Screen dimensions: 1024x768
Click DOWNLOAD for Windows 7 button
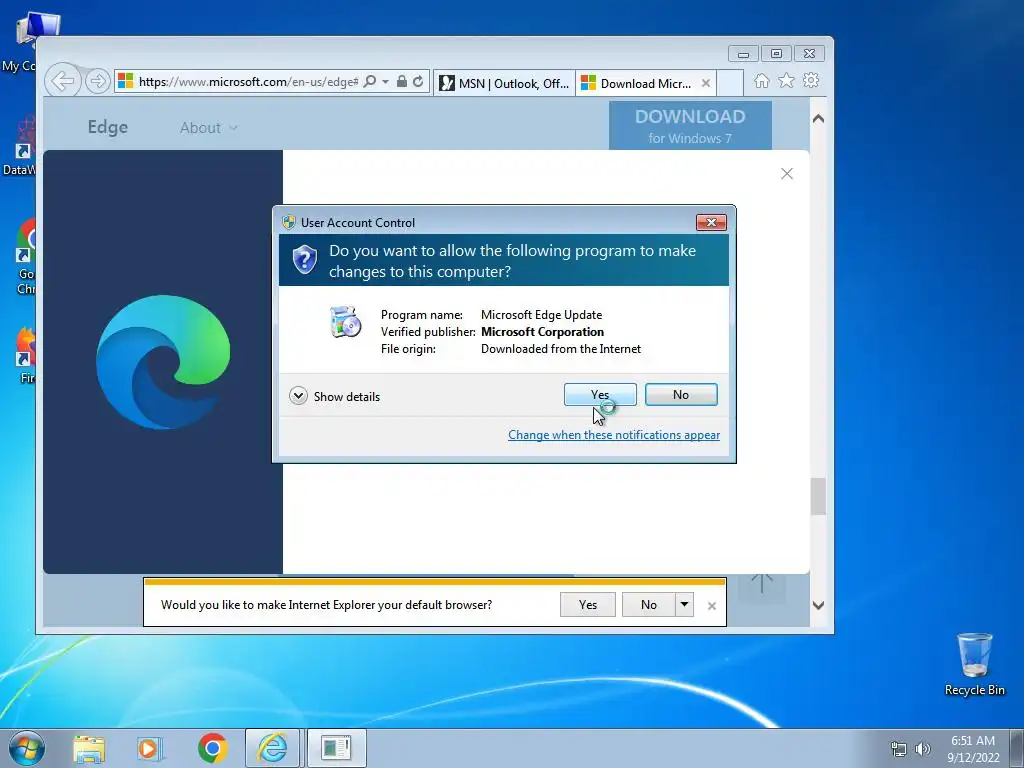coord(690,125)
